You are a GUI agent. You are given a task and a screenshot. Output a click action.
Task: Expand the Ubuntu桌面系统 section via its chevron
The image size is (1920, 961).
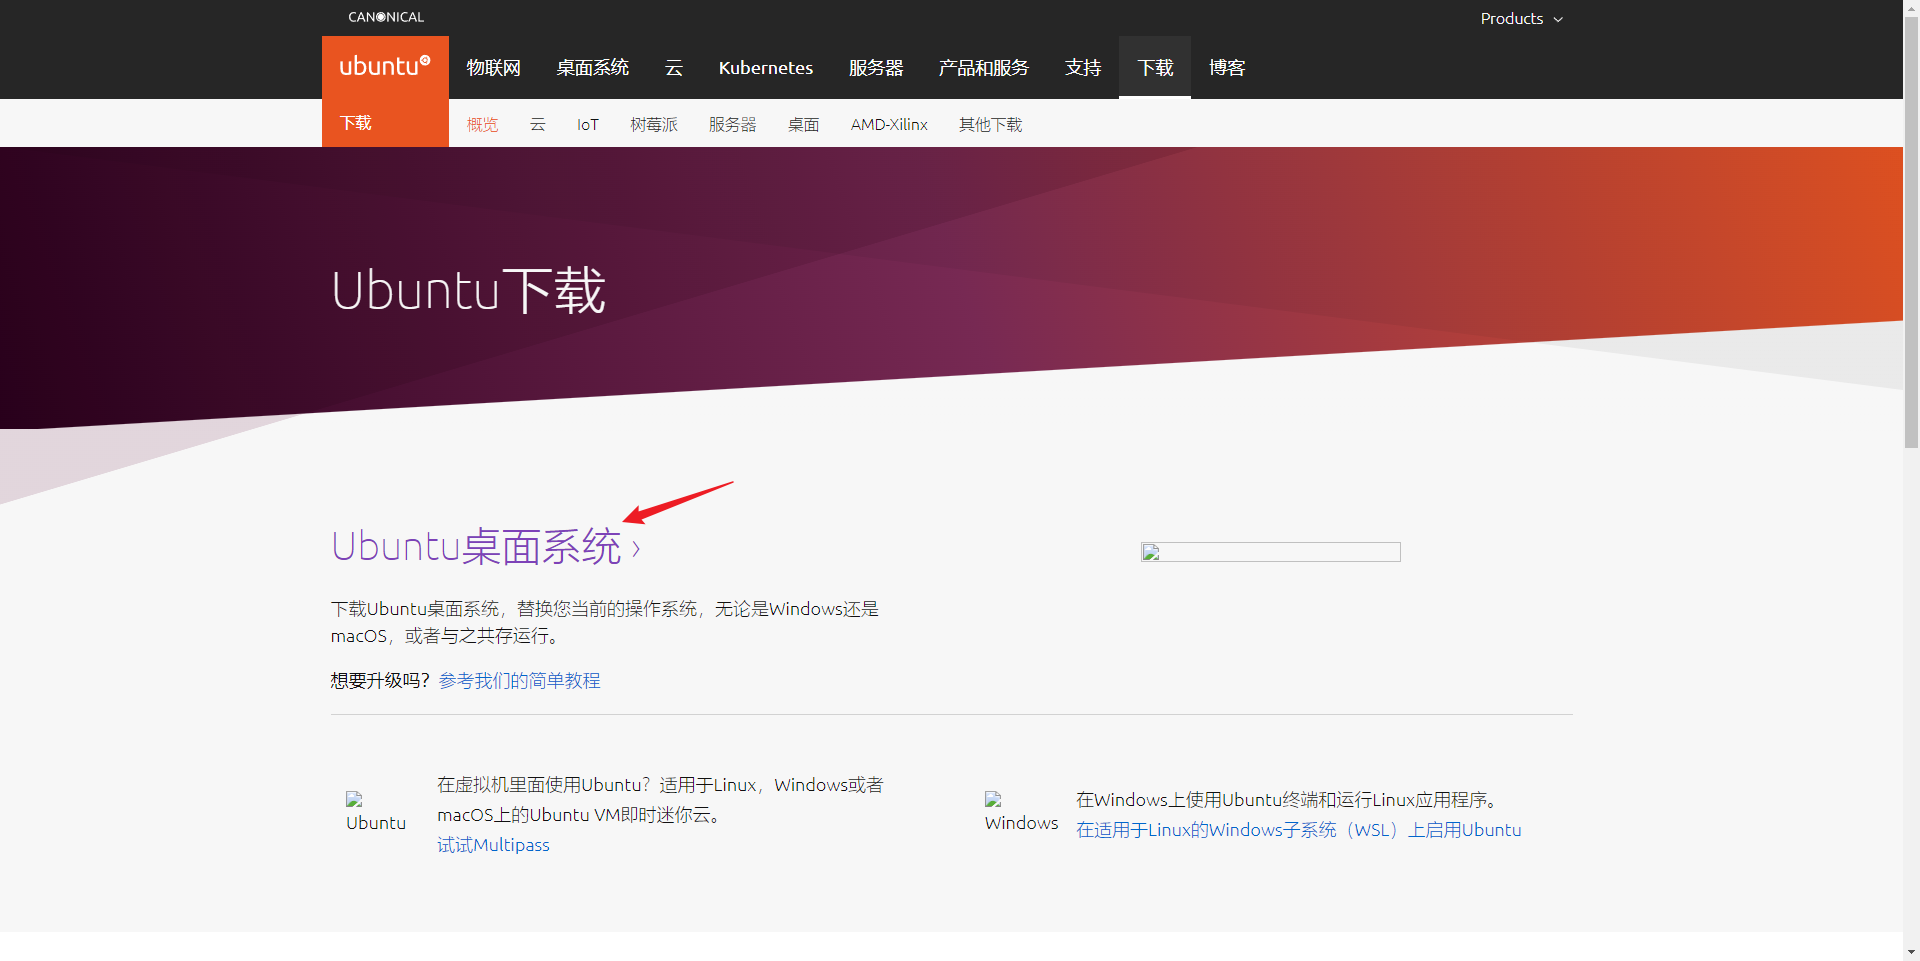[637, 548]
